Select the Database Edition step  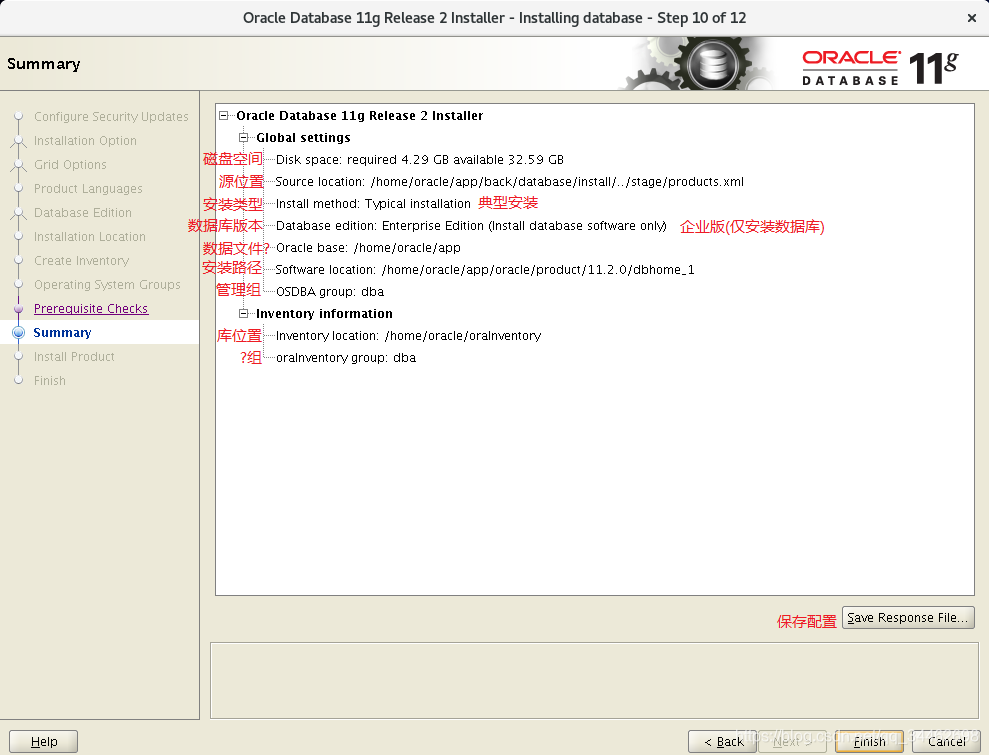83,213
